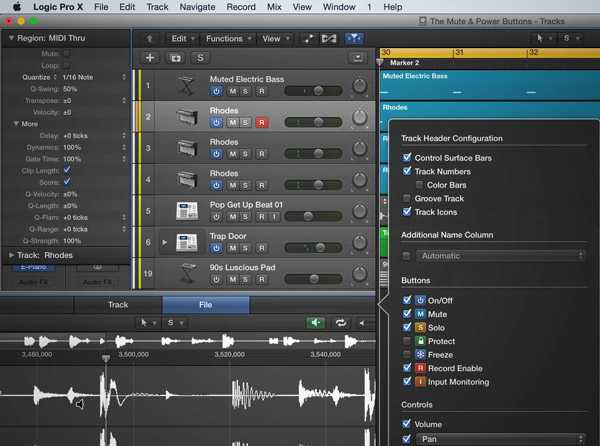Uncheck Track Icons checkbox
The height and width of the screenshot is (446, 600).
coord(407,212)
